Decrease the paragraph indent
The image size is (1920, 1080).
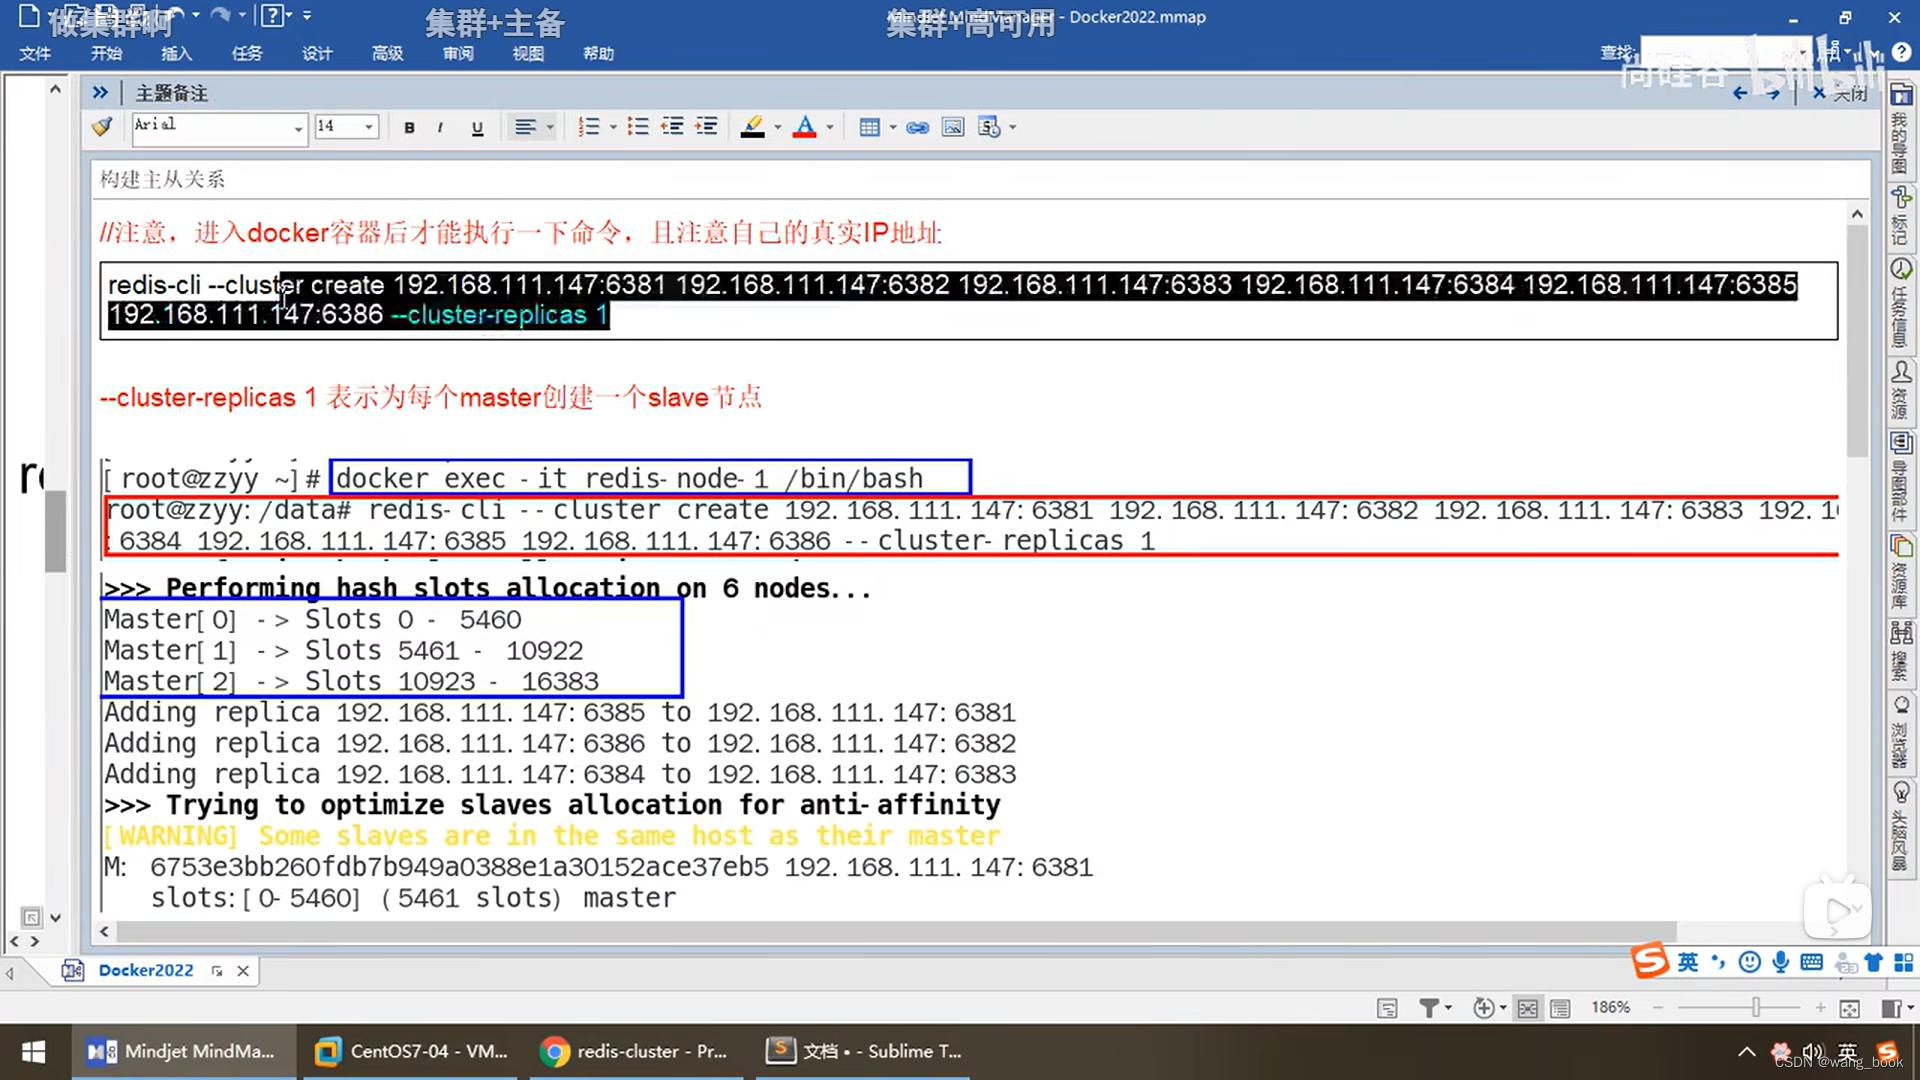pos(672,127)
